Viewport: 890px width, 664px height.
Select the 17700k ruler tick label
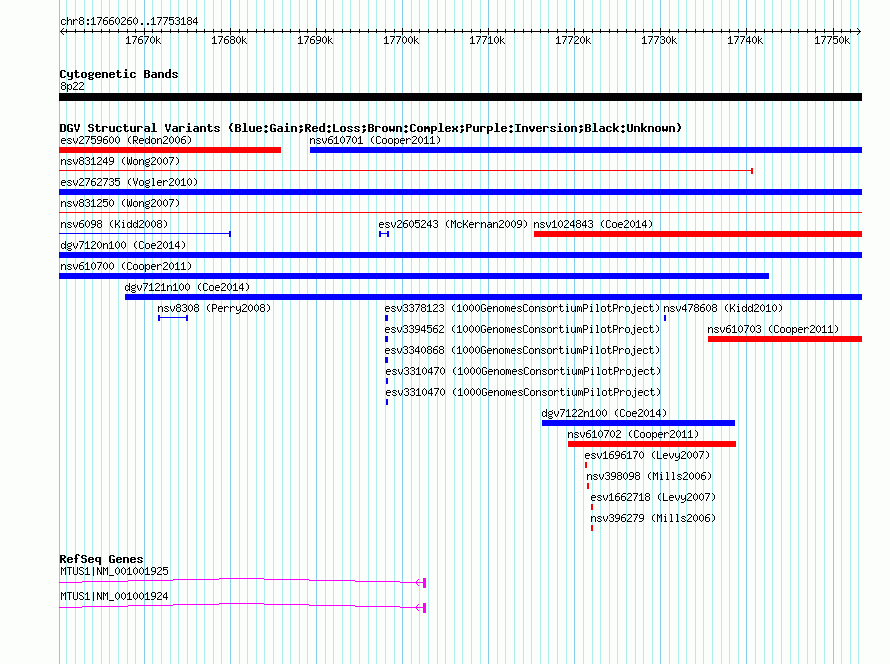pyautogui.click(x=401, y=40)
